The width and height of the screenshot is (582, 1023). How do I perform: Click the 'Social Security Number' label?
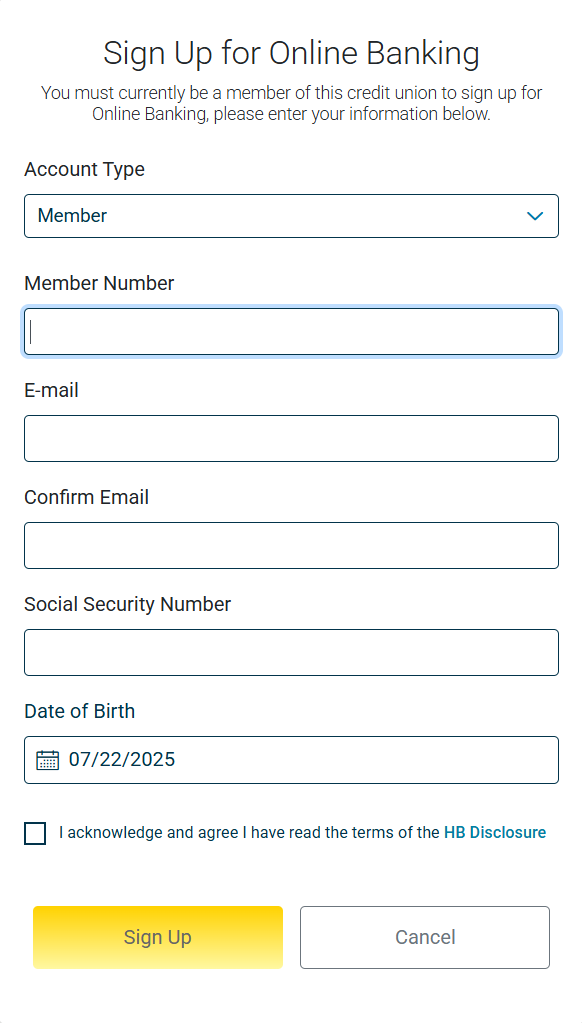click(x=127, y=604)
